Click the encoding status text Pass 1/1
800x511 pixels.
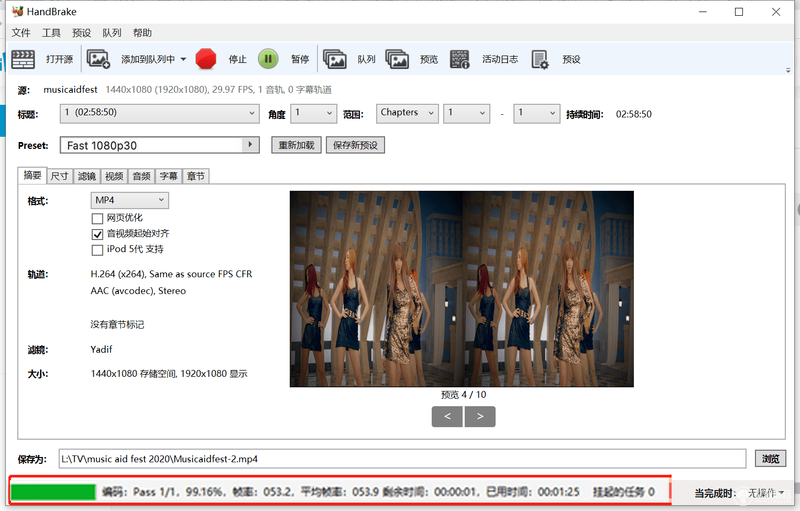(154, 492)
